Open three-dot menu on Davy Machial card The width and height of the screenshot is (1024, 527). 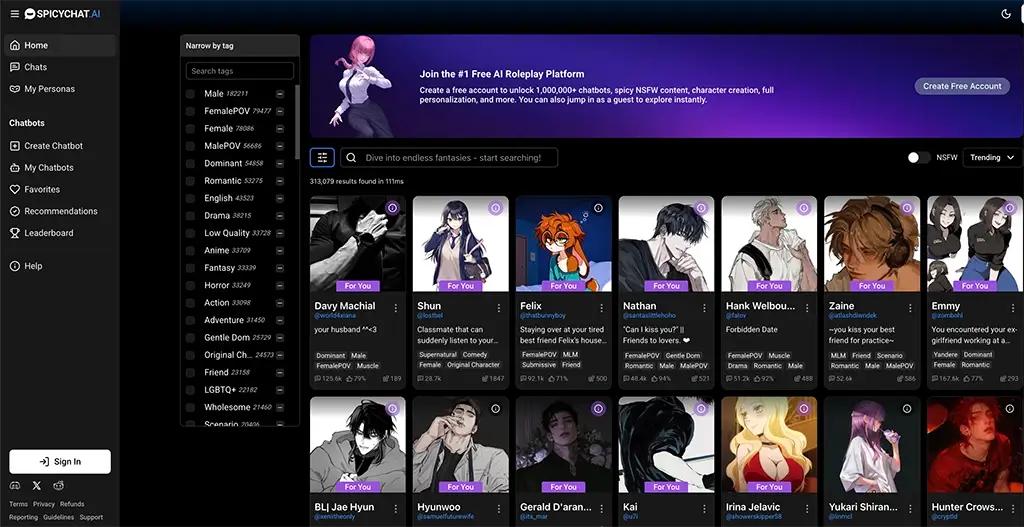tap(396, 307)
